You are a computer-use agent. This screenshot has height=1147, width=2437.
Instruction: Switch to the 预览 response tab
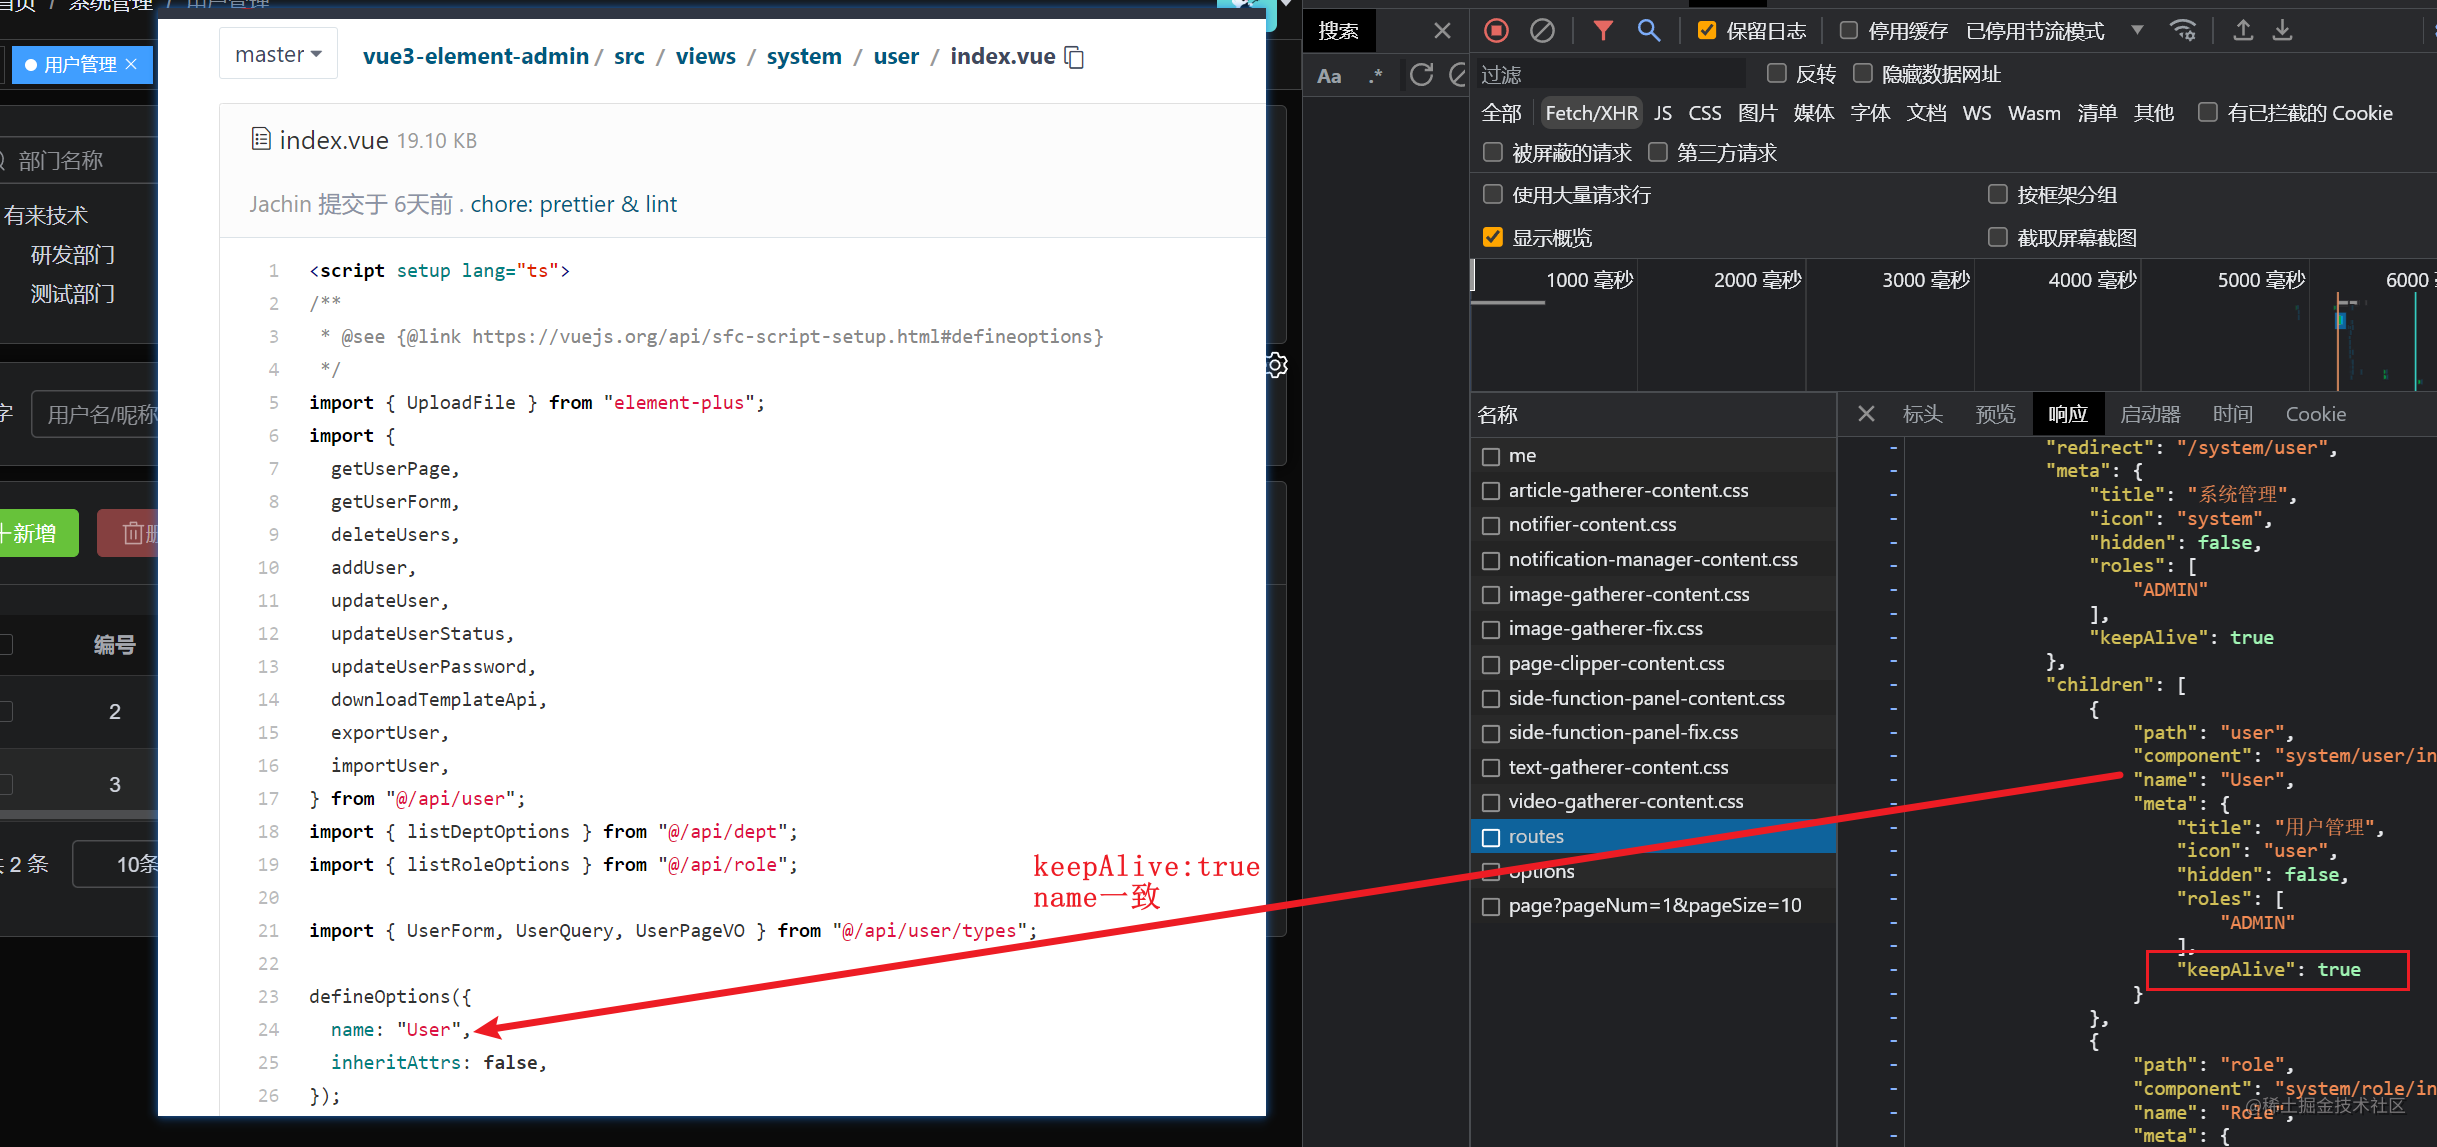(1994, 414)
